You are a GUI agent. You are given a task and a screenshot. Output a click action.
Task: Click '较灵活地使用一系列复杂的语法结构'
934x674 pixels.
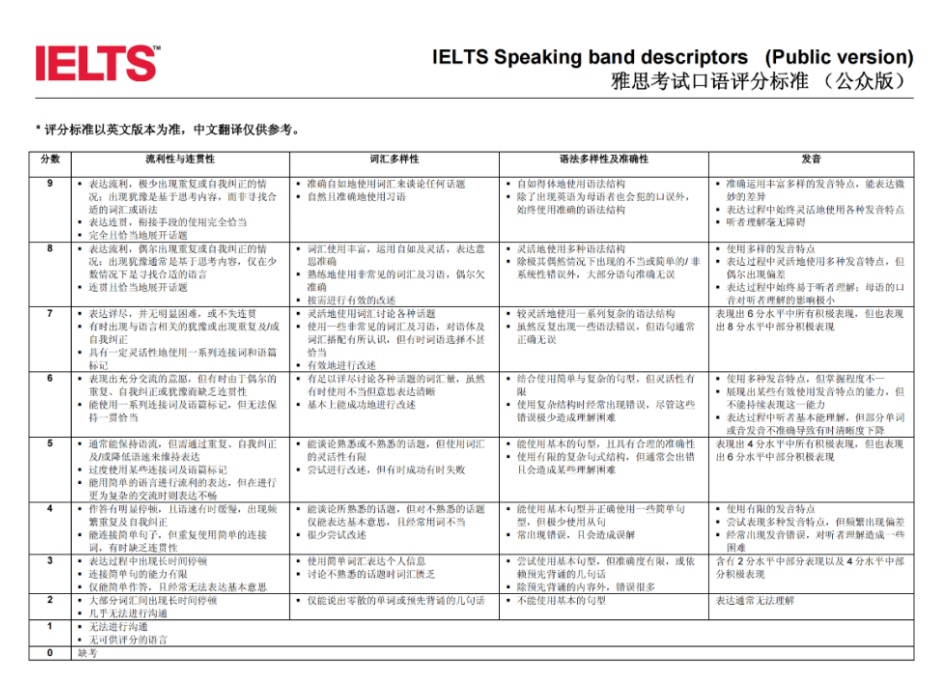coord(596,314)
